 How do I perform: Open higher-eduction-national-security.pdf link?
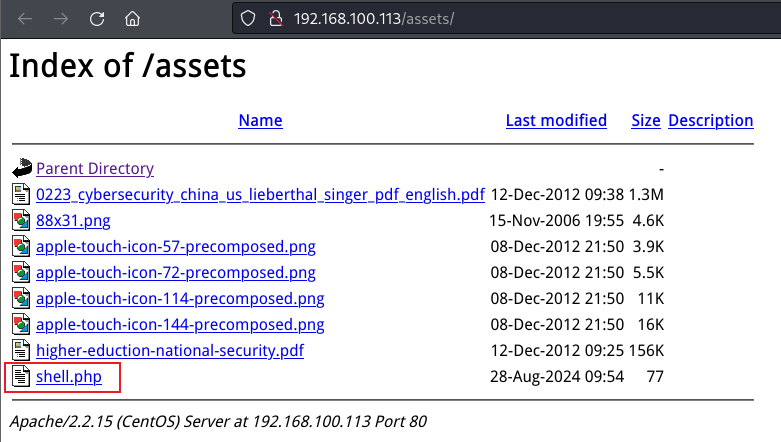(170, 351)
